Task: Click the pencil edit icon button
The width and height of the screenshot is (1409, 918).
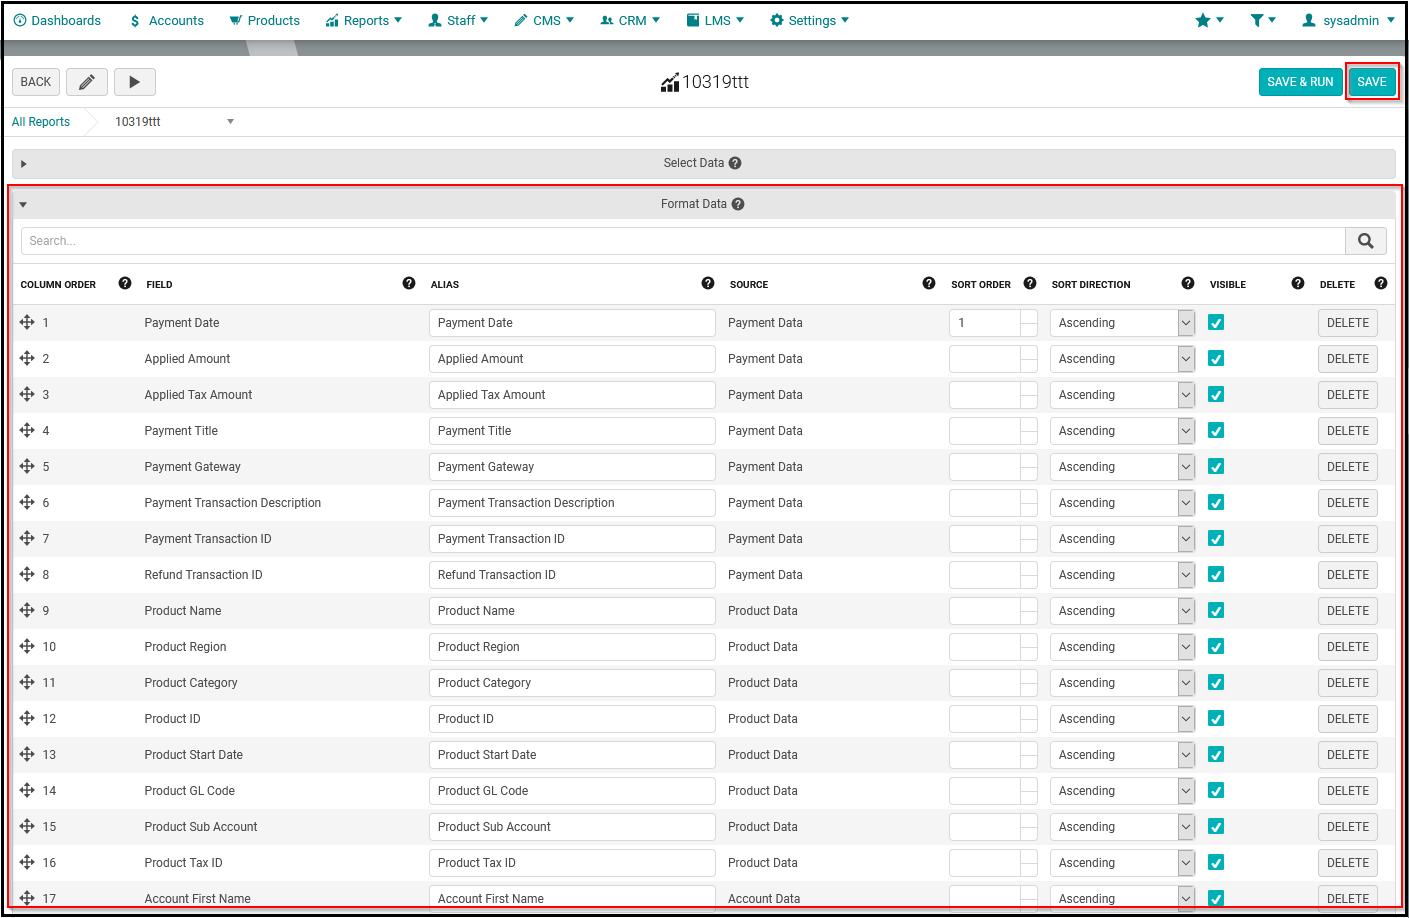Action: (x=87, y=82)
